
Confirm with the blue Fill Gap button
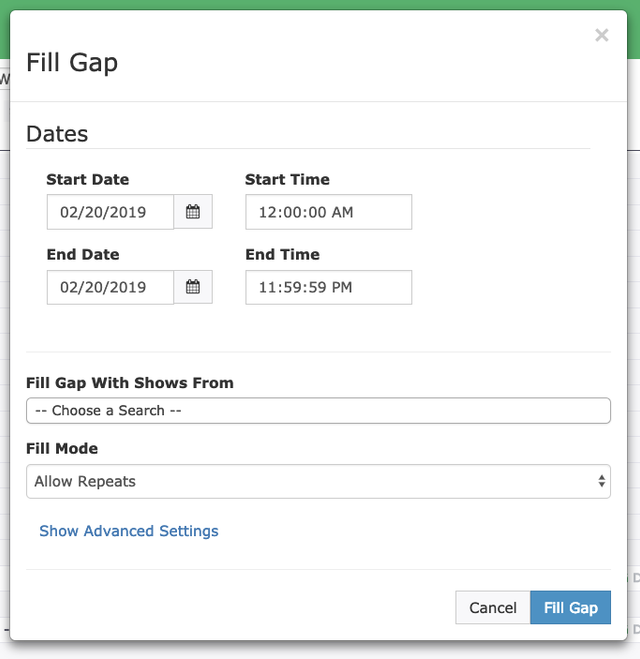(x=570, y=608)
